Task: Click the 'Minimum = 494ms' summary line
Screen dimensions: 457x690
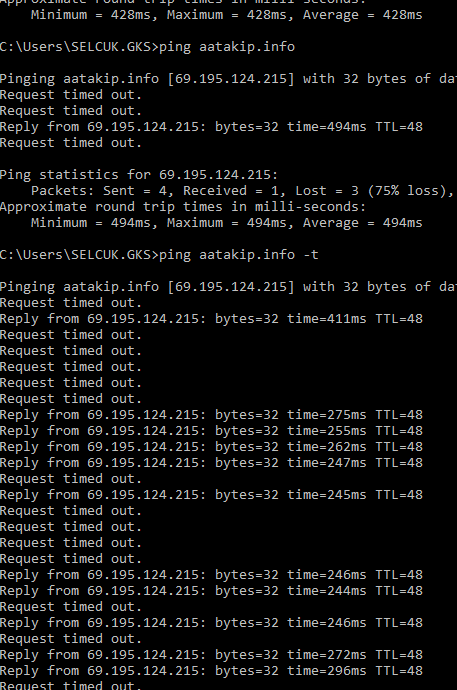Action: pos(227,223)
